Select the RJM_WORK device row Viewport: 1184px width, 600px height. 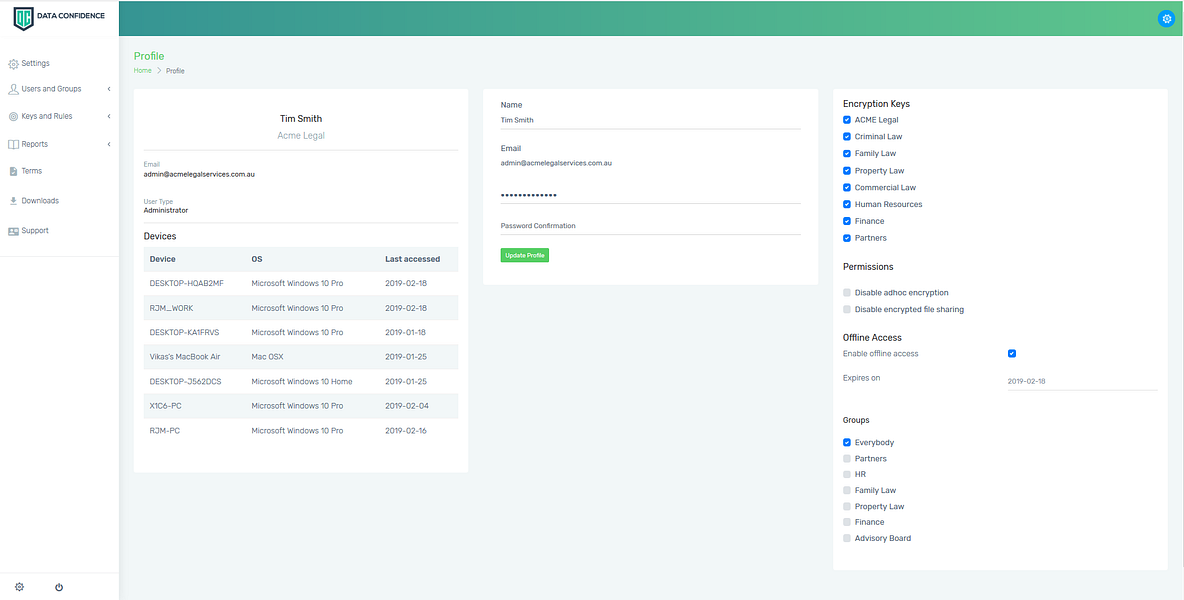(301, 308)
